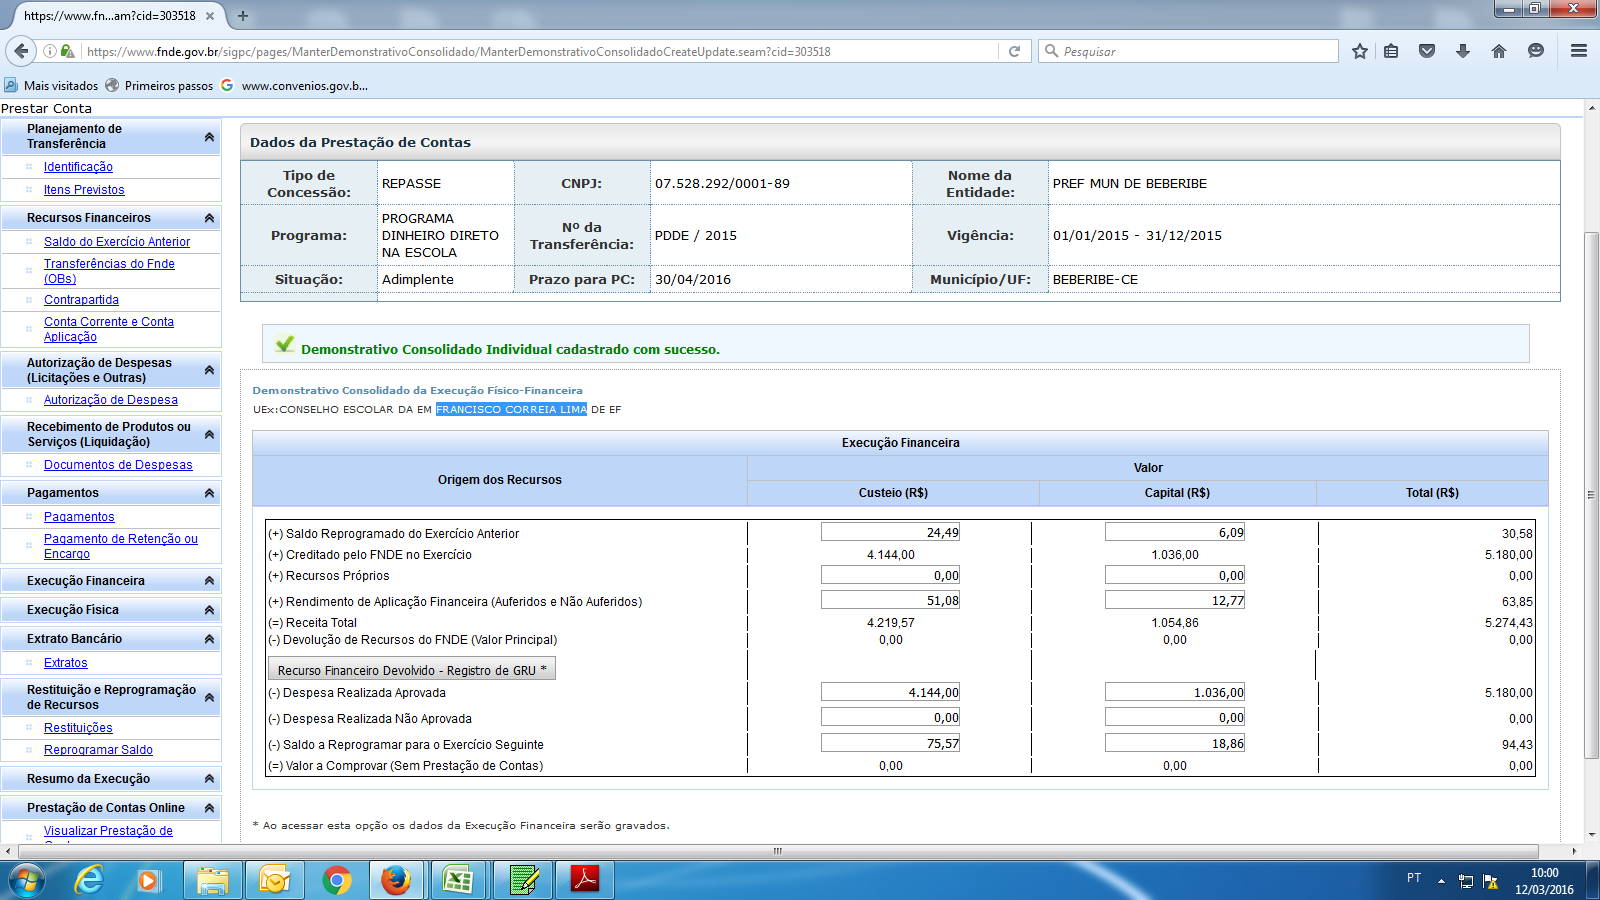Open the Firefox downloads arrow icon
1600x900 pixels.
[1463, 51]
